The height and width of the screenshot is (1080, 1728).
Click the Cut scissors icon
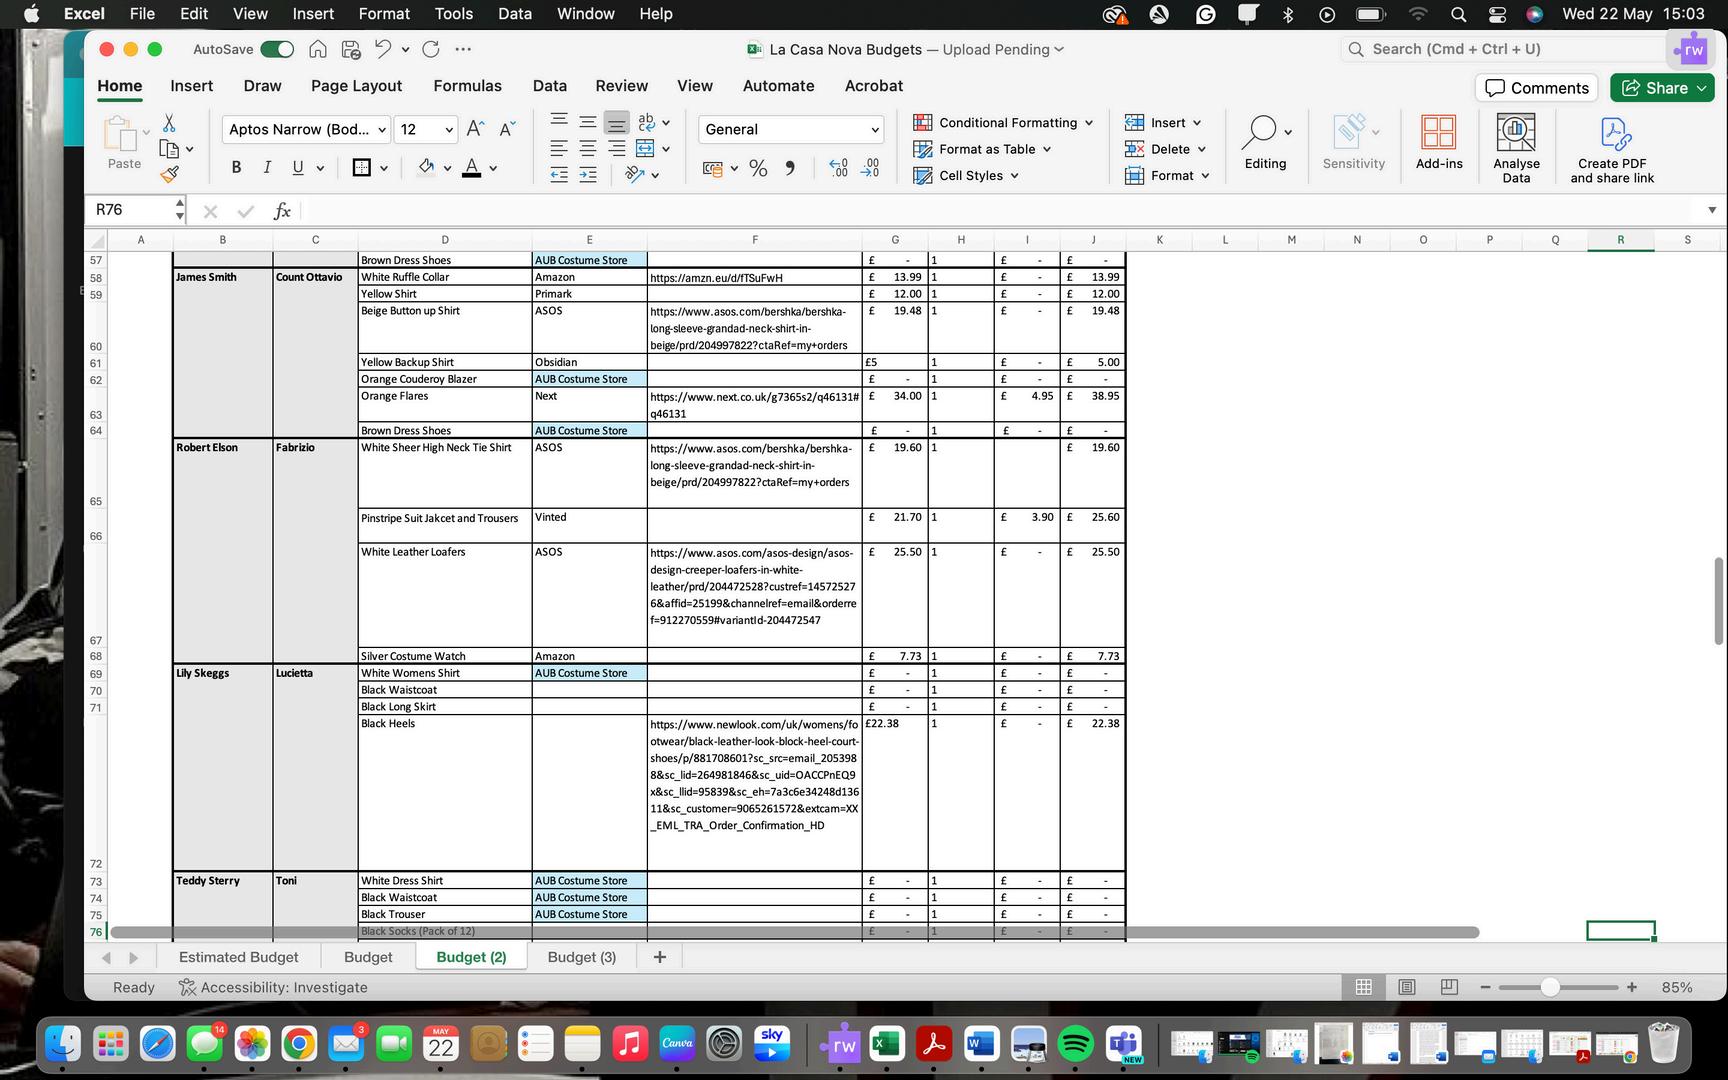coord(169,122)
